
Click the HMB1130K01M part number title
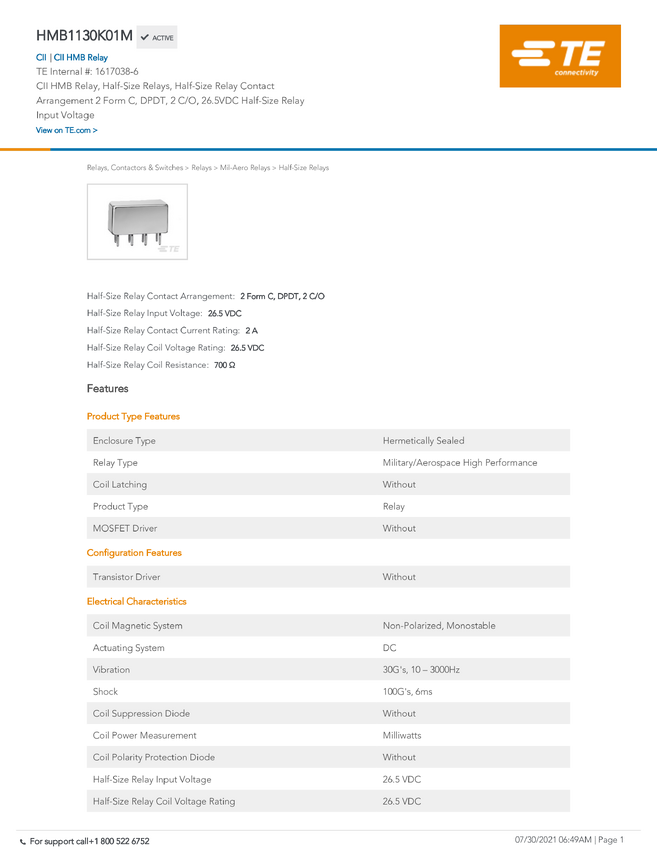84,36
